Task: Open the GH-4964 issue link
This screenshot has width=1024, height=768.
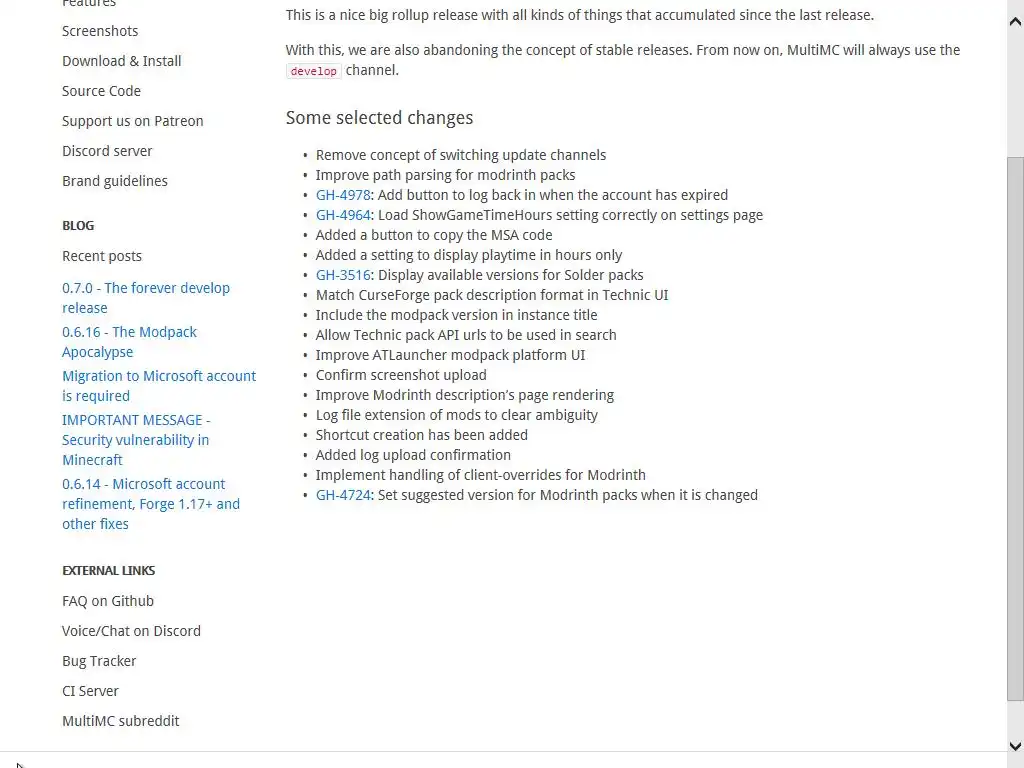Action: tap(343, 215)
